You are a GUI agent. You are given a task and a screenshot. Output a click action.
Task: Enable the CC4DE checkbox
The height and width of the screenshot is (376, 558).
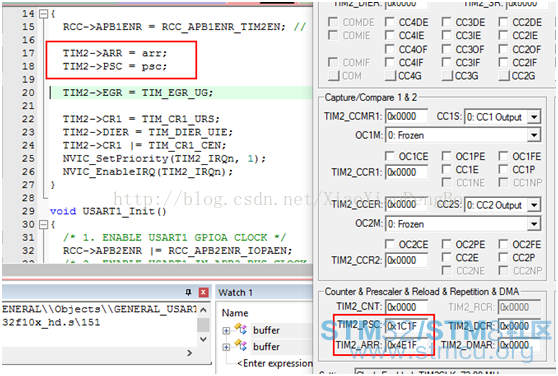coord(390,22)
